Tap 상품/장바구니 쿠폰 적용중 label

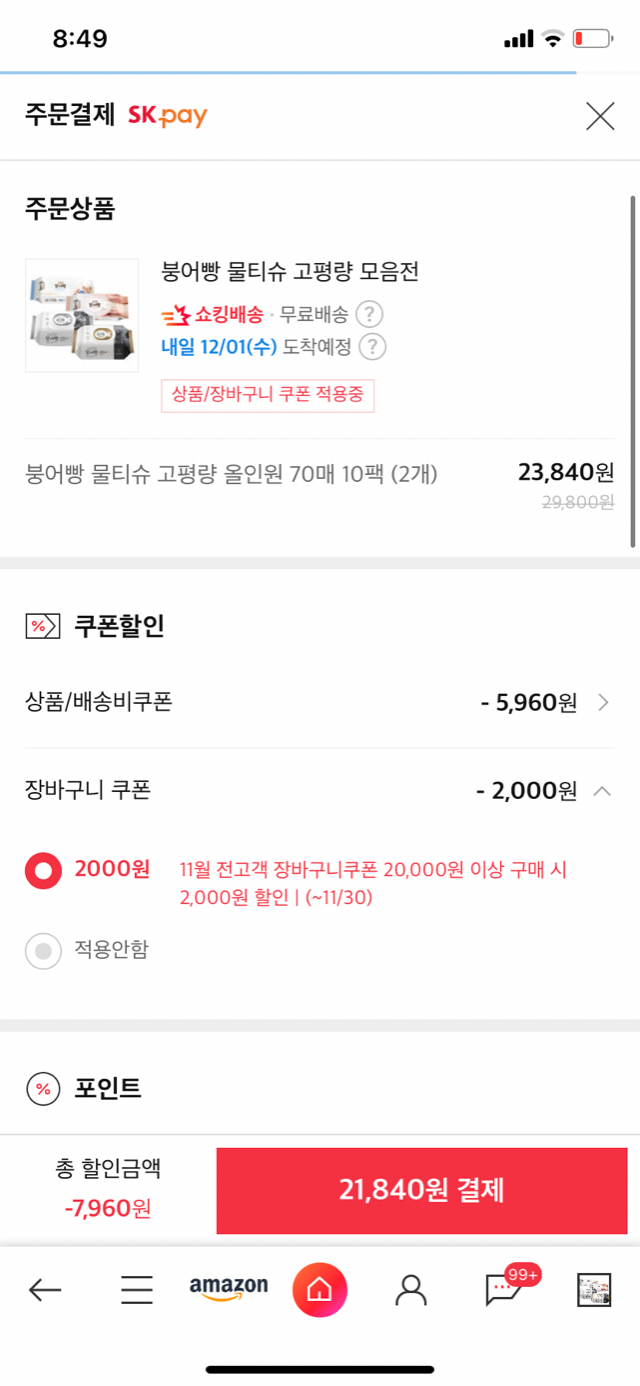(268, 395)
